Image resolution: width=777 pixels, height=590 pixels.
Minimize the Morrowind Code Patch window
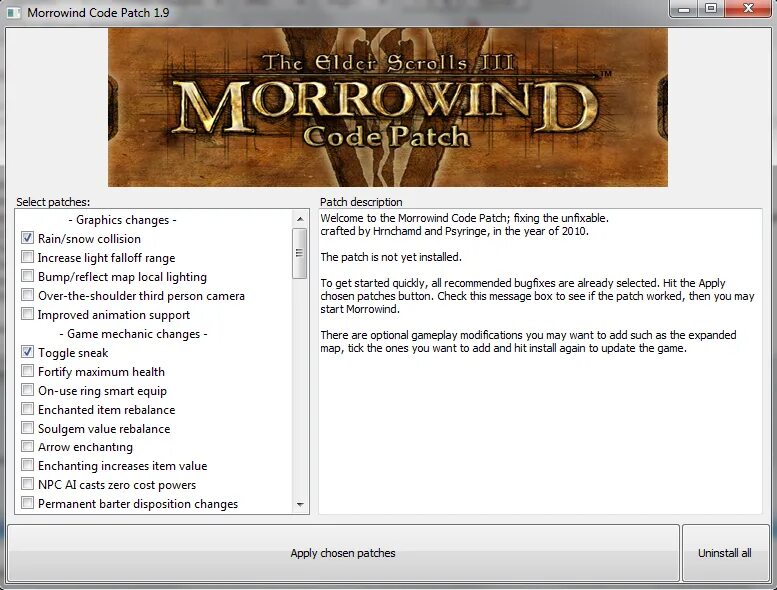tap(684, 9)
